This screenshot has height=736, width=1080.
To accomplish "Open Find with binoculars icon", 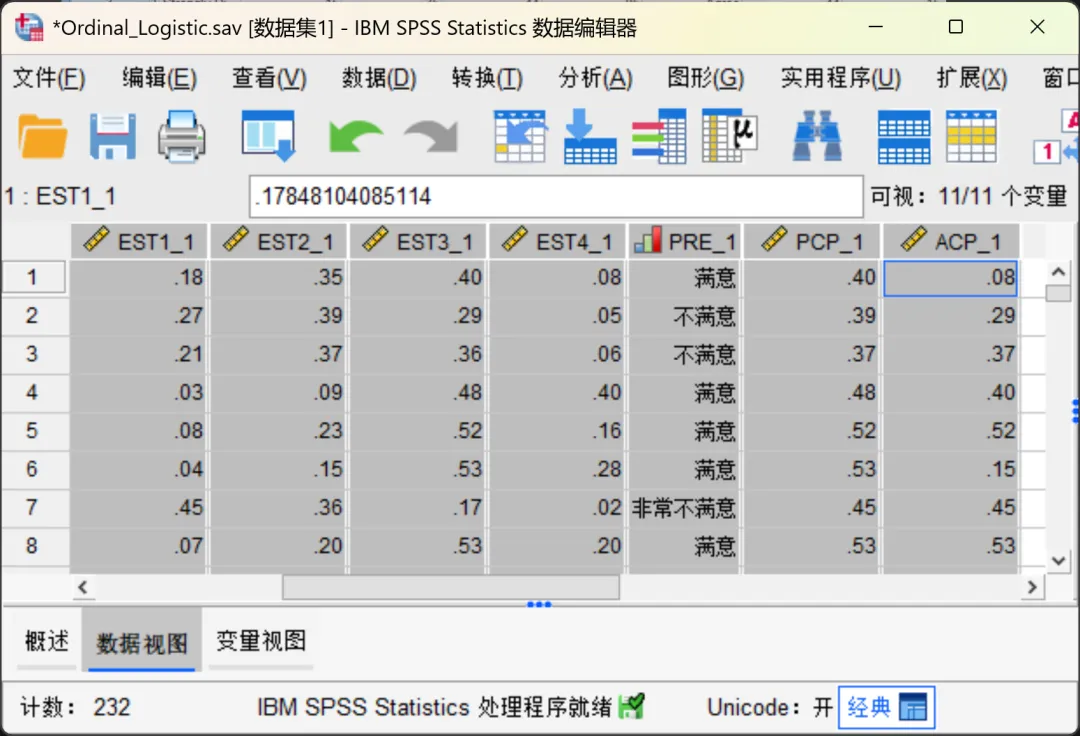I will pos(817,136).
